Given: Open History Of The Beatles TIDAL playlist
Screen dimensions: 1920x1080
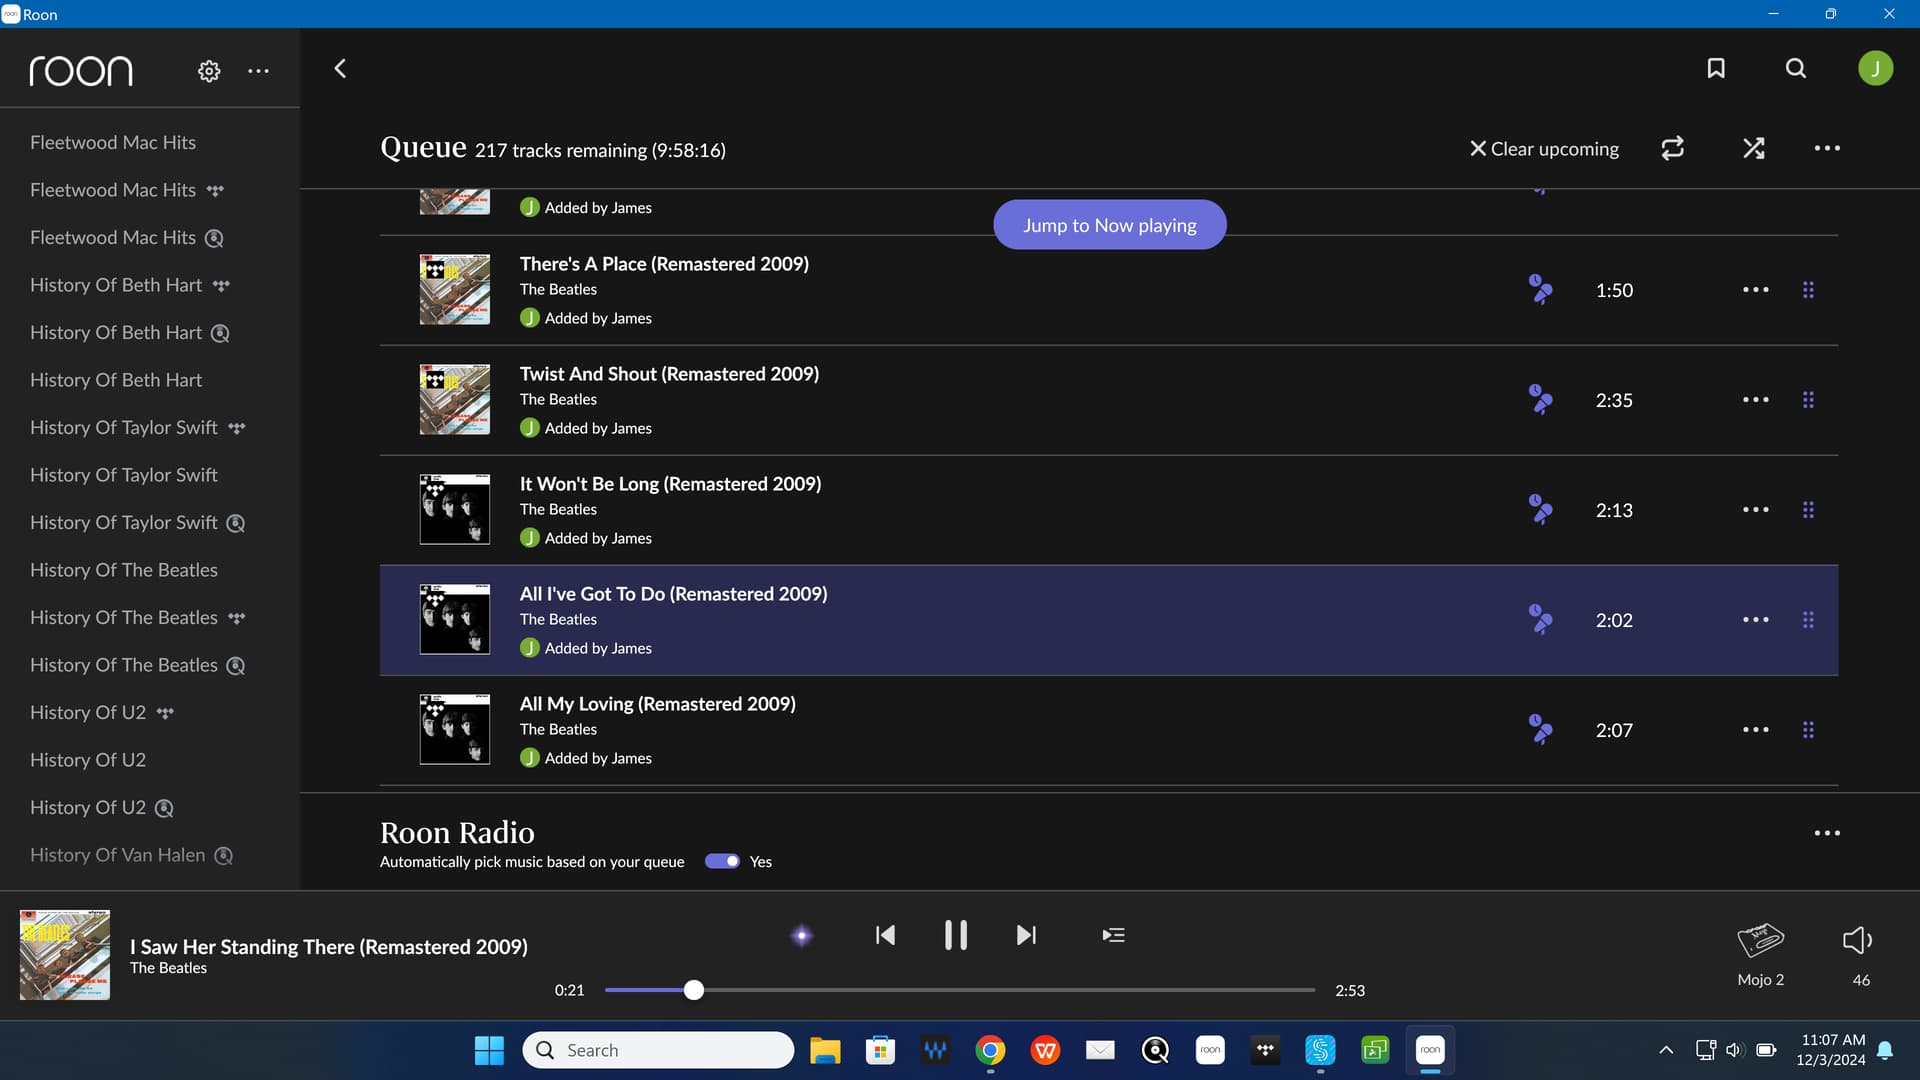Looking at the screenshot, I should point(138,618).
